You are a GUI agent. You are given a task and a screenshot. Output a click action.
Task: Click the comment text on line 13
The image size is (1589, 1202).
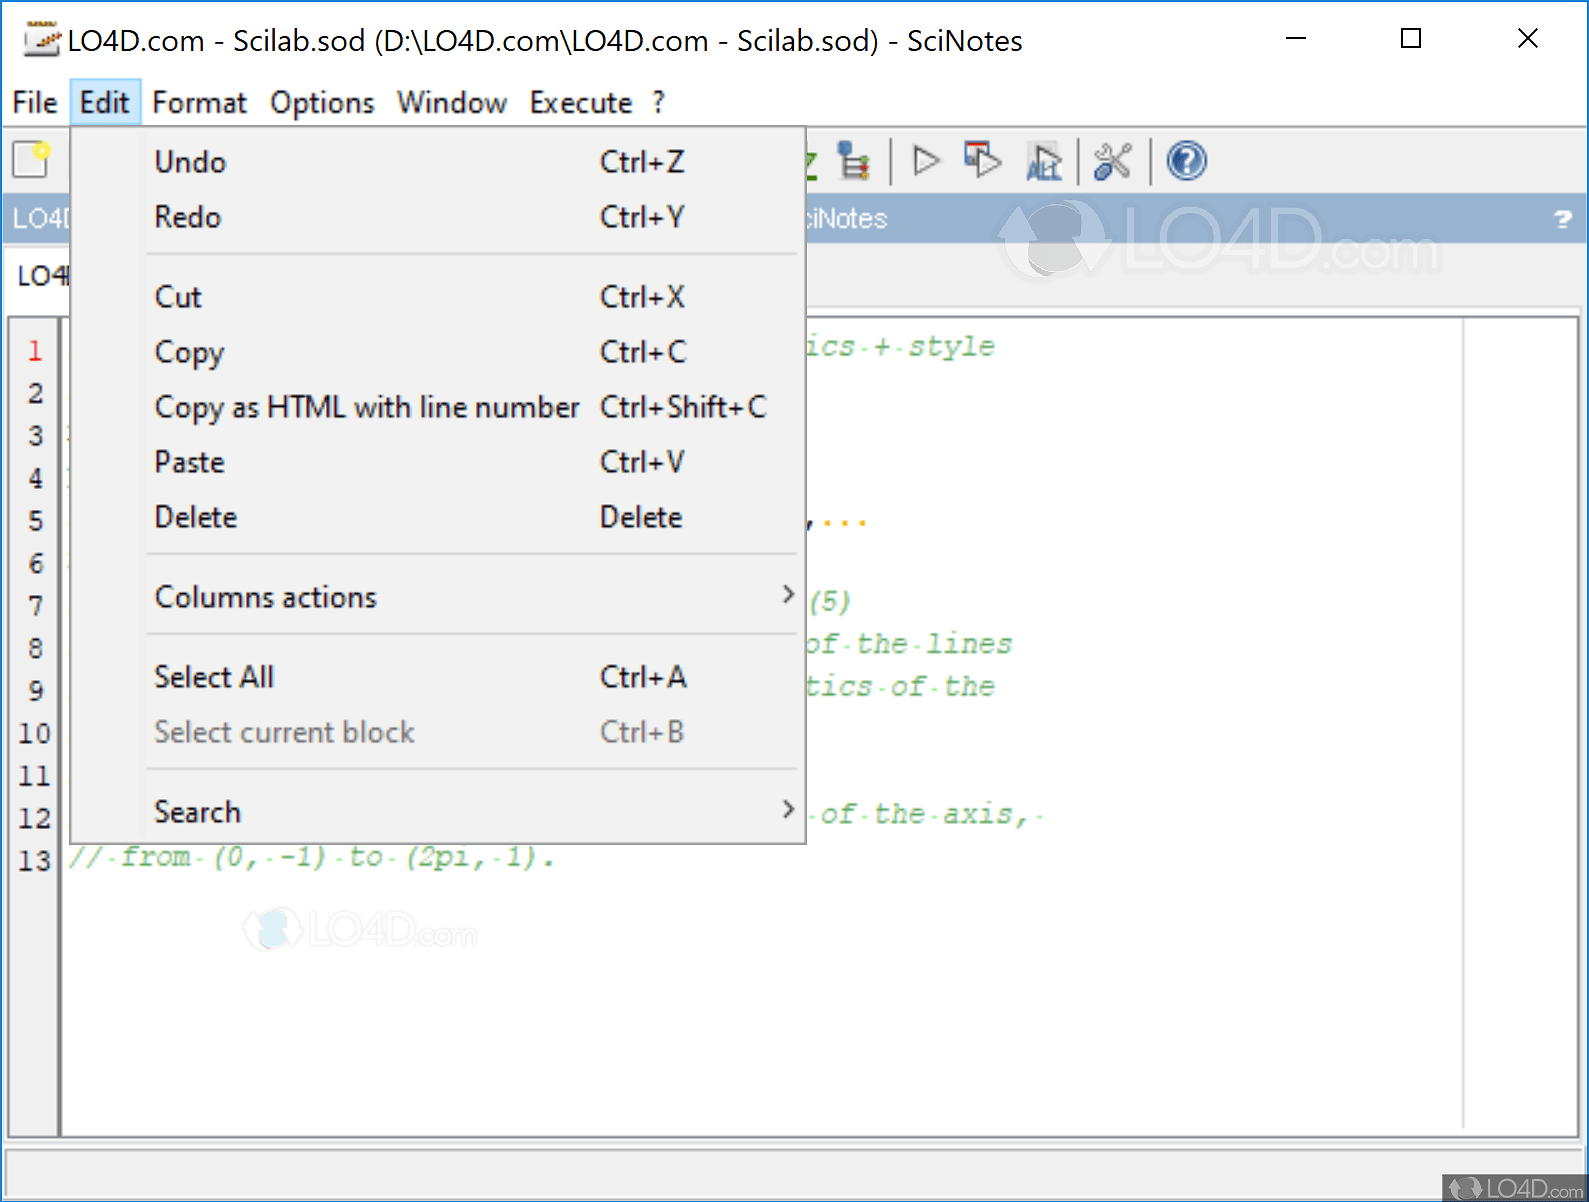click(x=311, y=858)
